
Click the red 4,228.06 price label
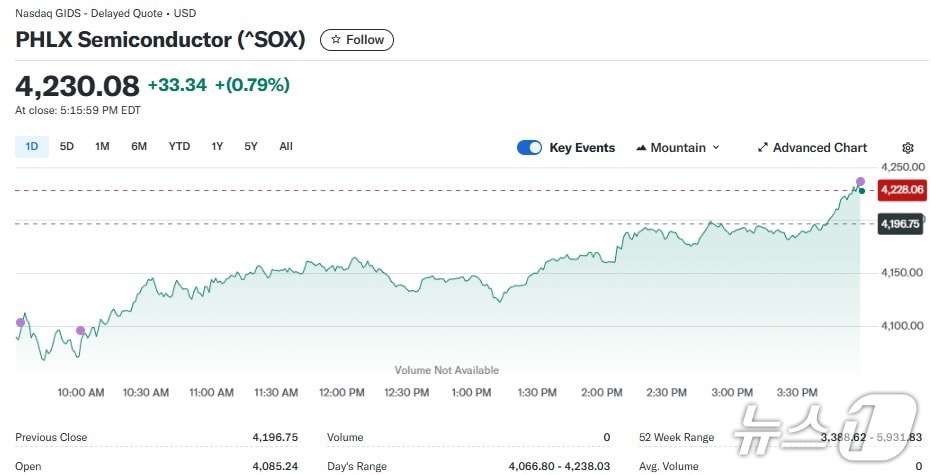coord(901,189)
